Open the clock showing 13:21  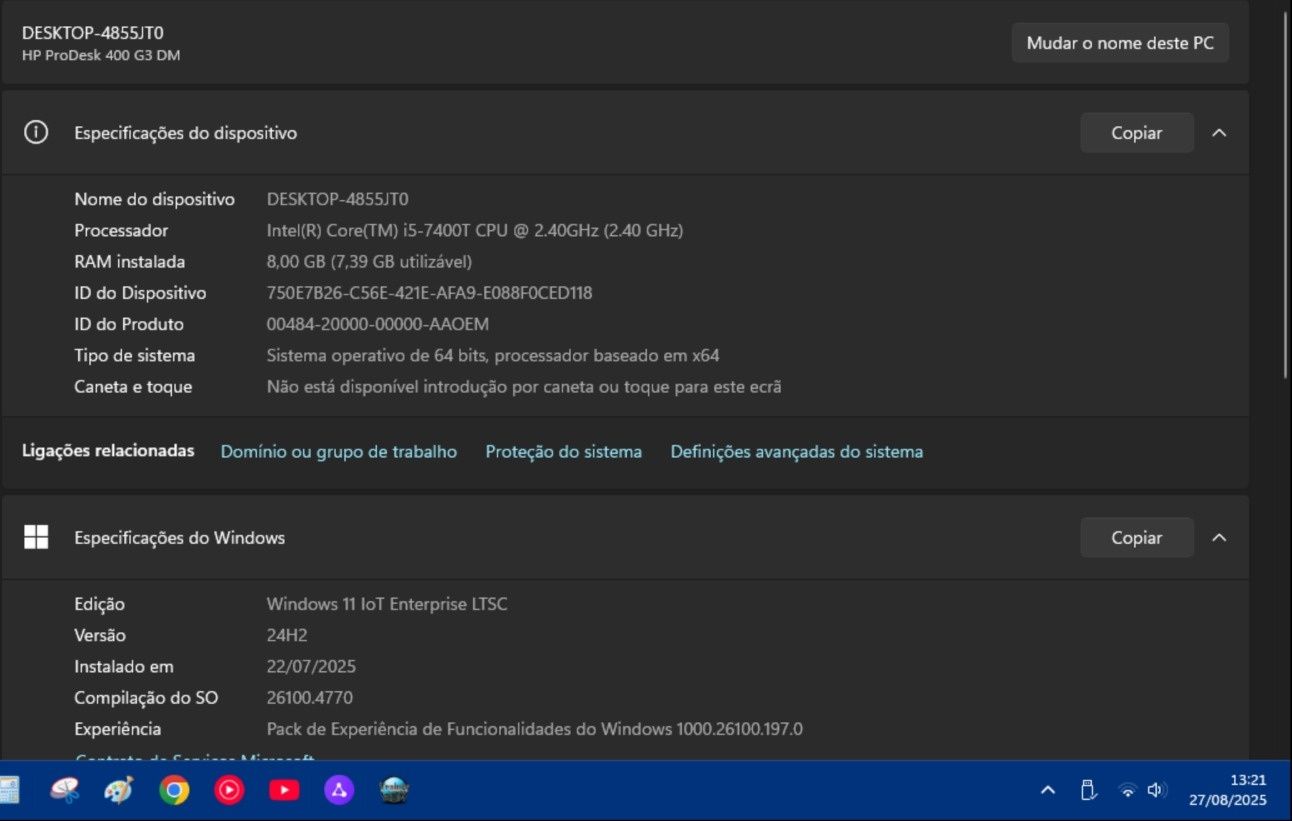coord(1227,790)
